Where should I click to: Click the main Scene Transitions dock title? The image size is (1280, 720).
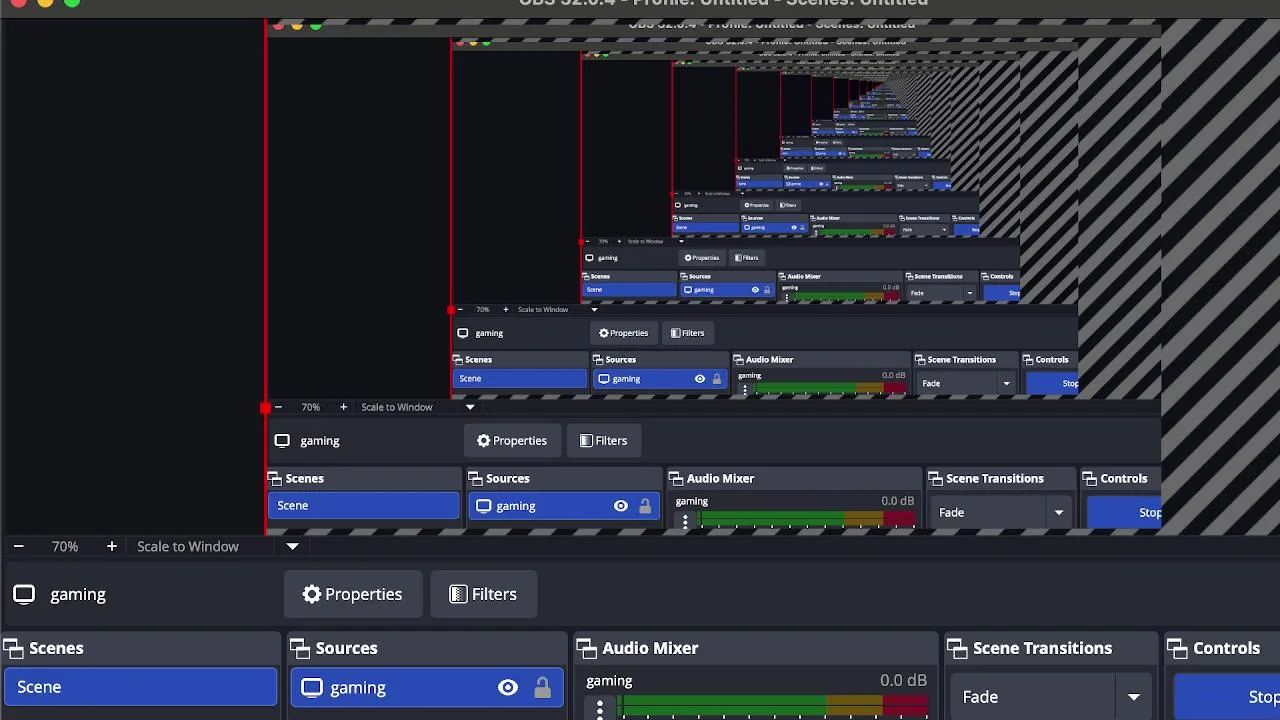coord(1042,648)
